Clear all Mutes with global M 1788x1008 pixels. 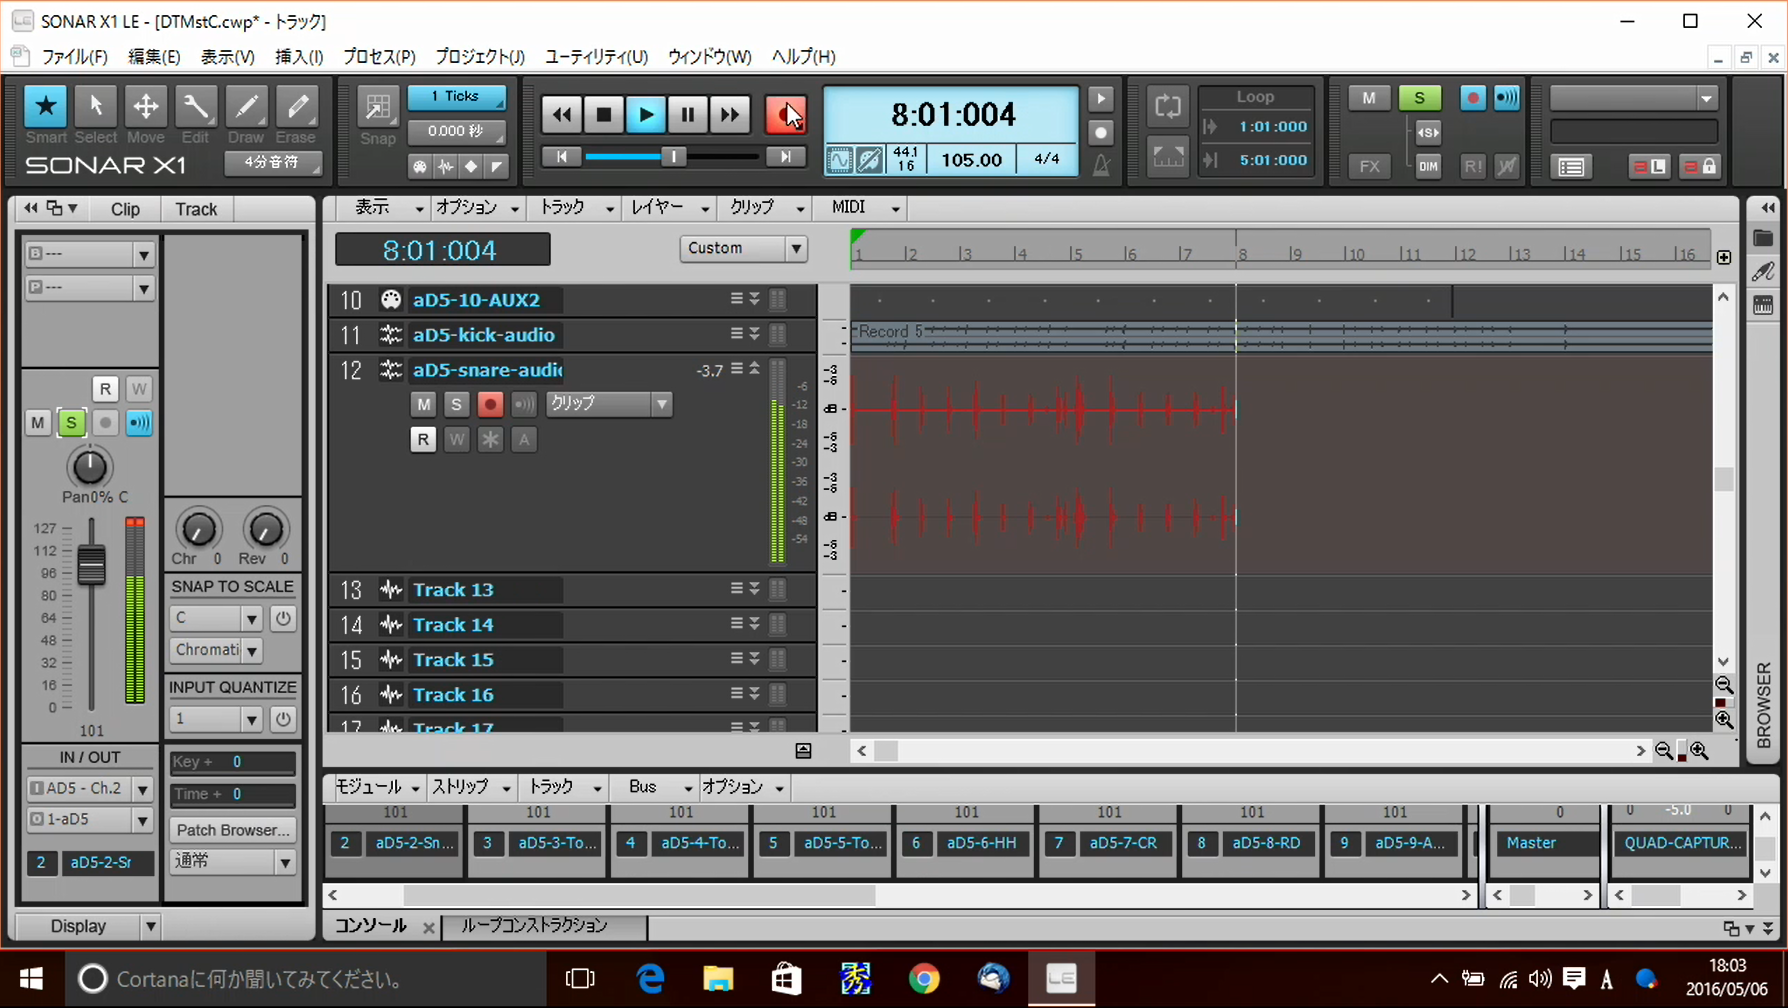coord(1369,98)
